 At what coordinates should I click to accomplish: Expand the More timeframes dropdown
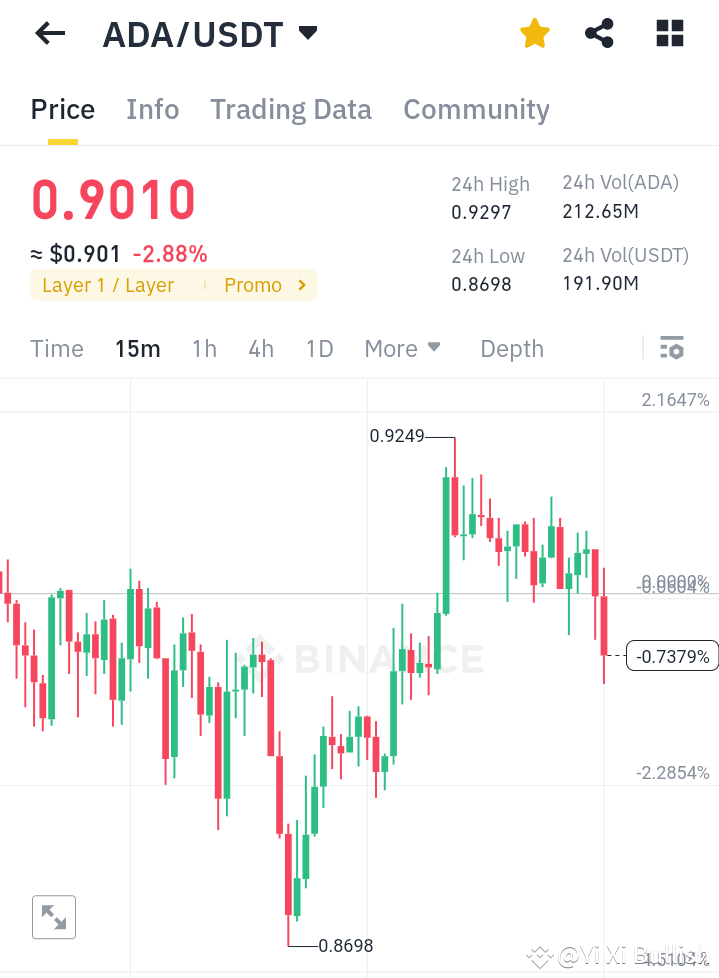[x=402, y=348]
